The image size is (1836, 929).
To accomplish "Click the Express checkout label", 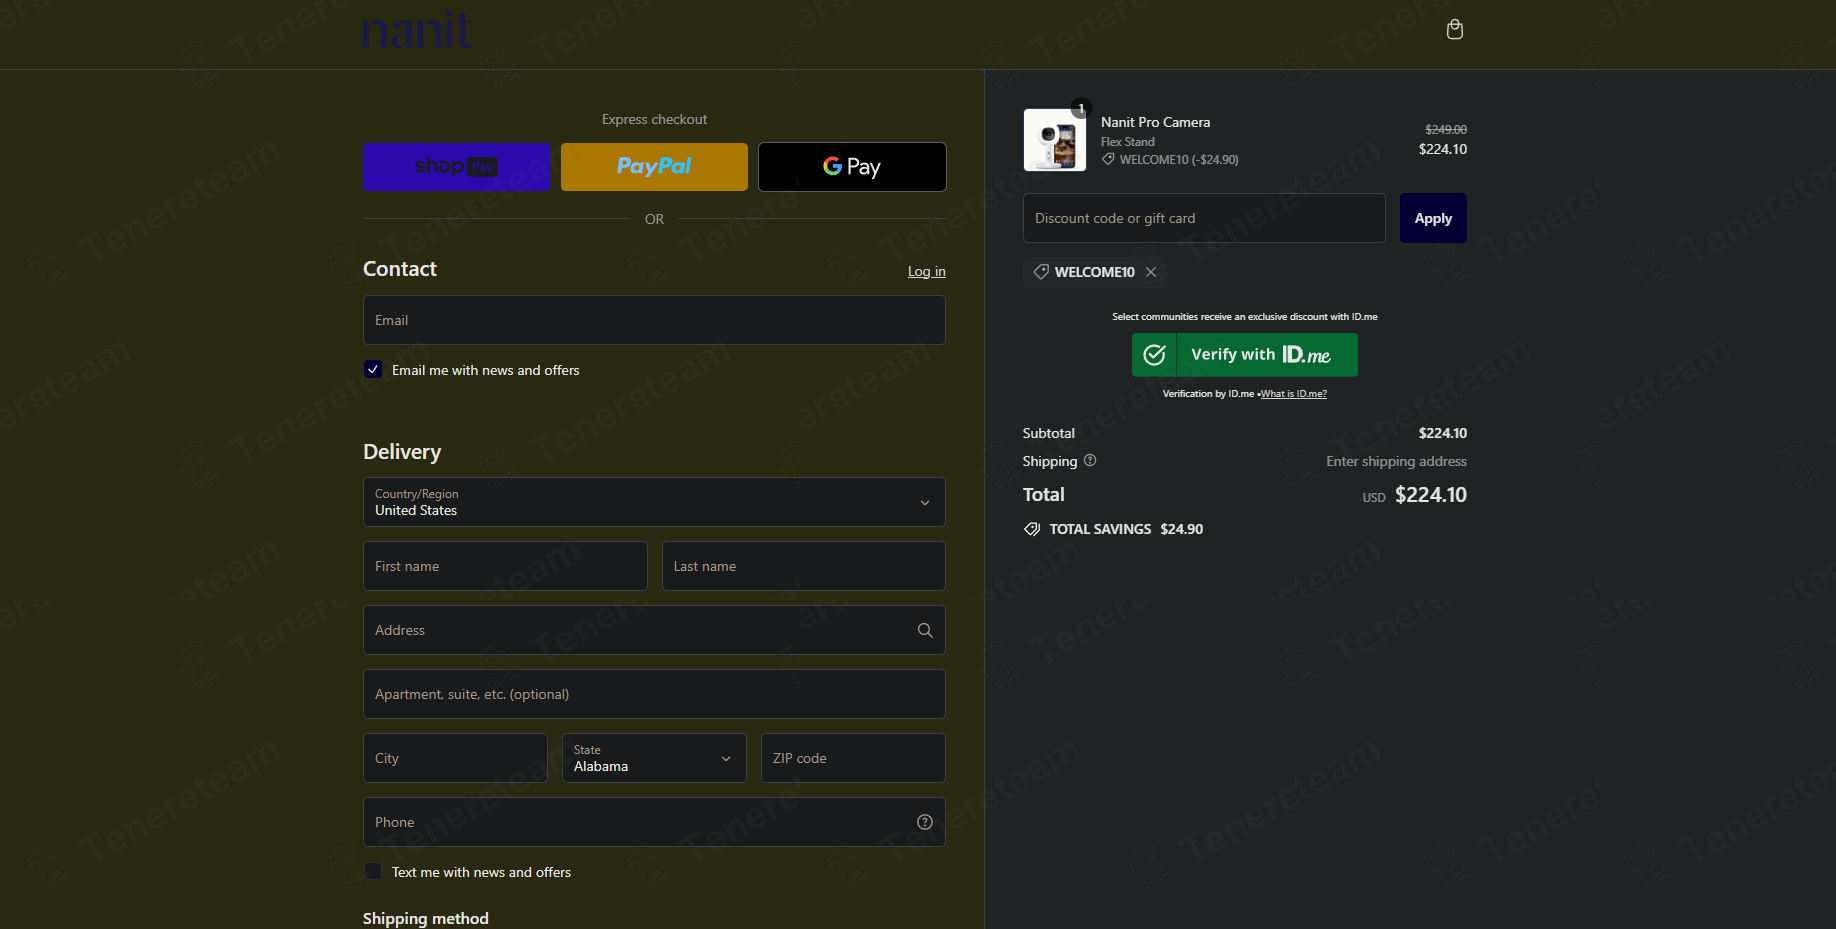I will pos(654,119).
